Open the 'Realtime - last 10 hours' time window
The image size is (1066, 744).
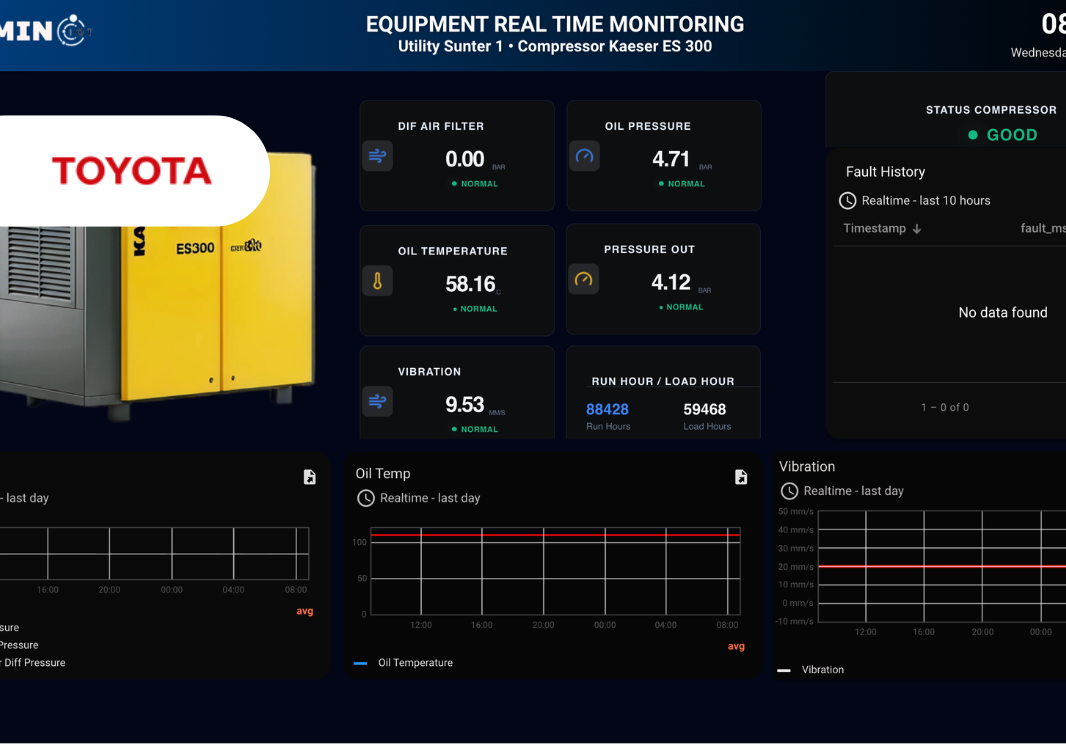coord(925,201)
